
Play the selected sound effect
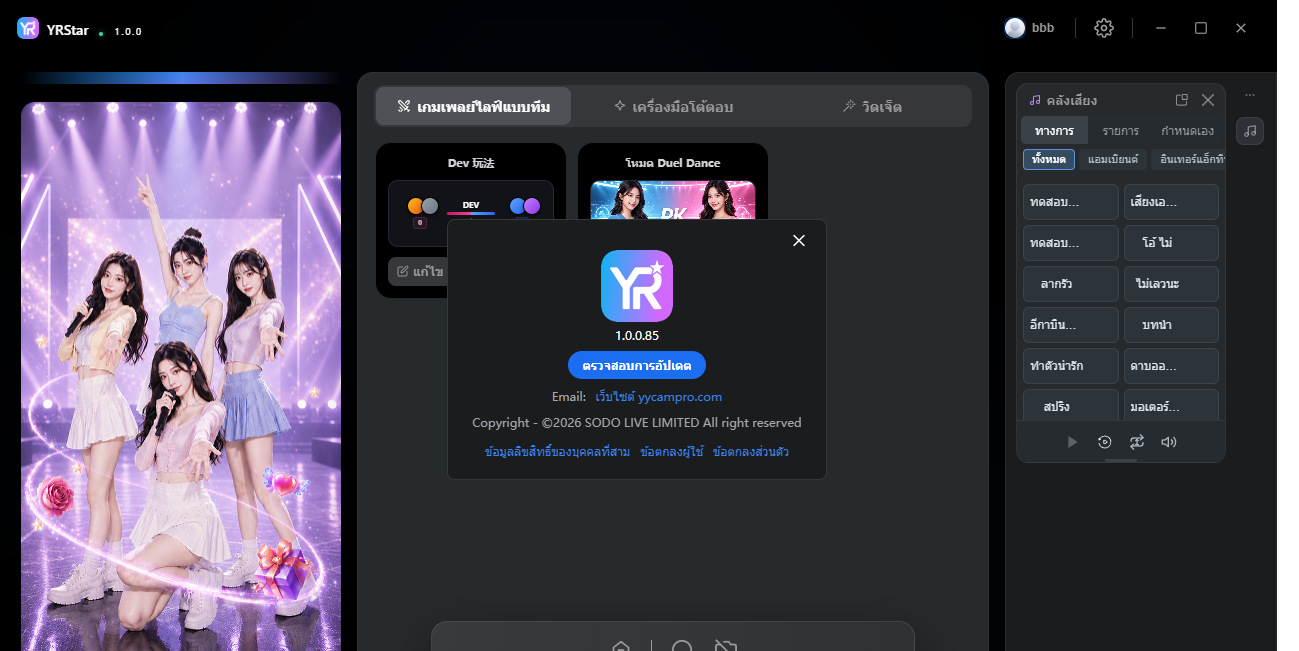(x=1072, y=442)
